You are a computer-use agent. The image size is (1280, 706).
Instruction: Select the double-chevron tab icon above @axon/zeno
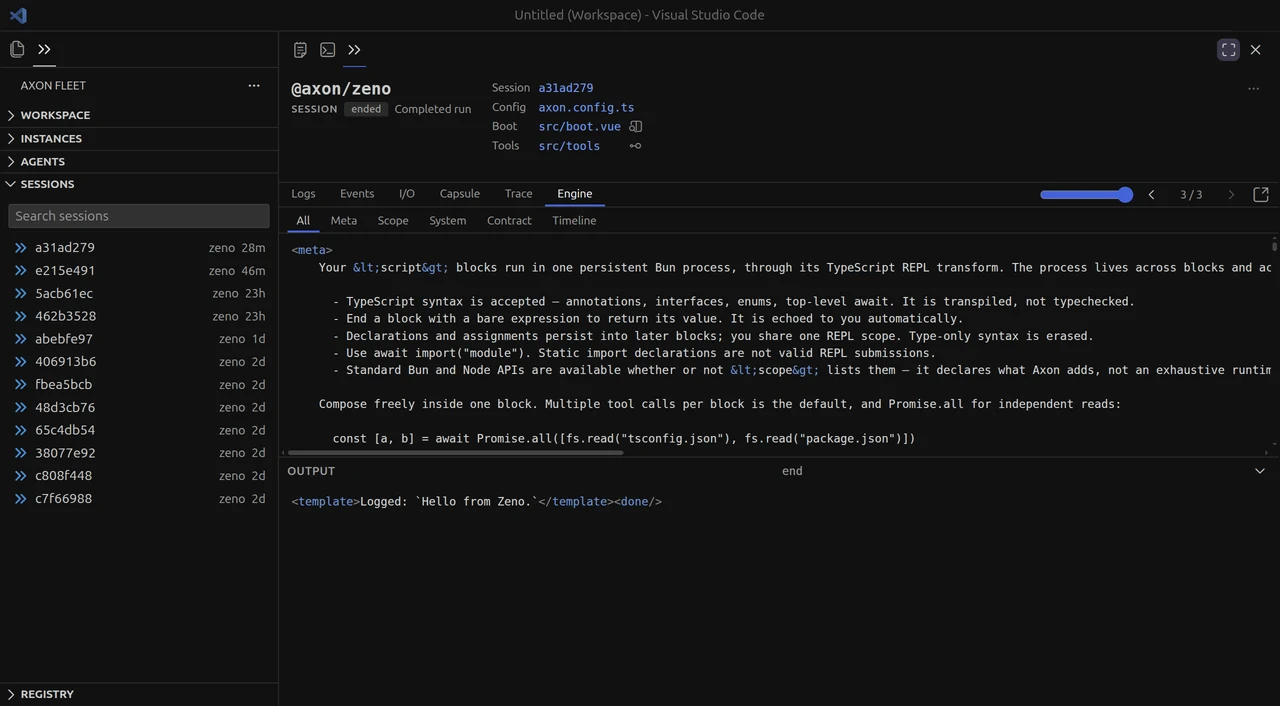[x=354, y=49]
